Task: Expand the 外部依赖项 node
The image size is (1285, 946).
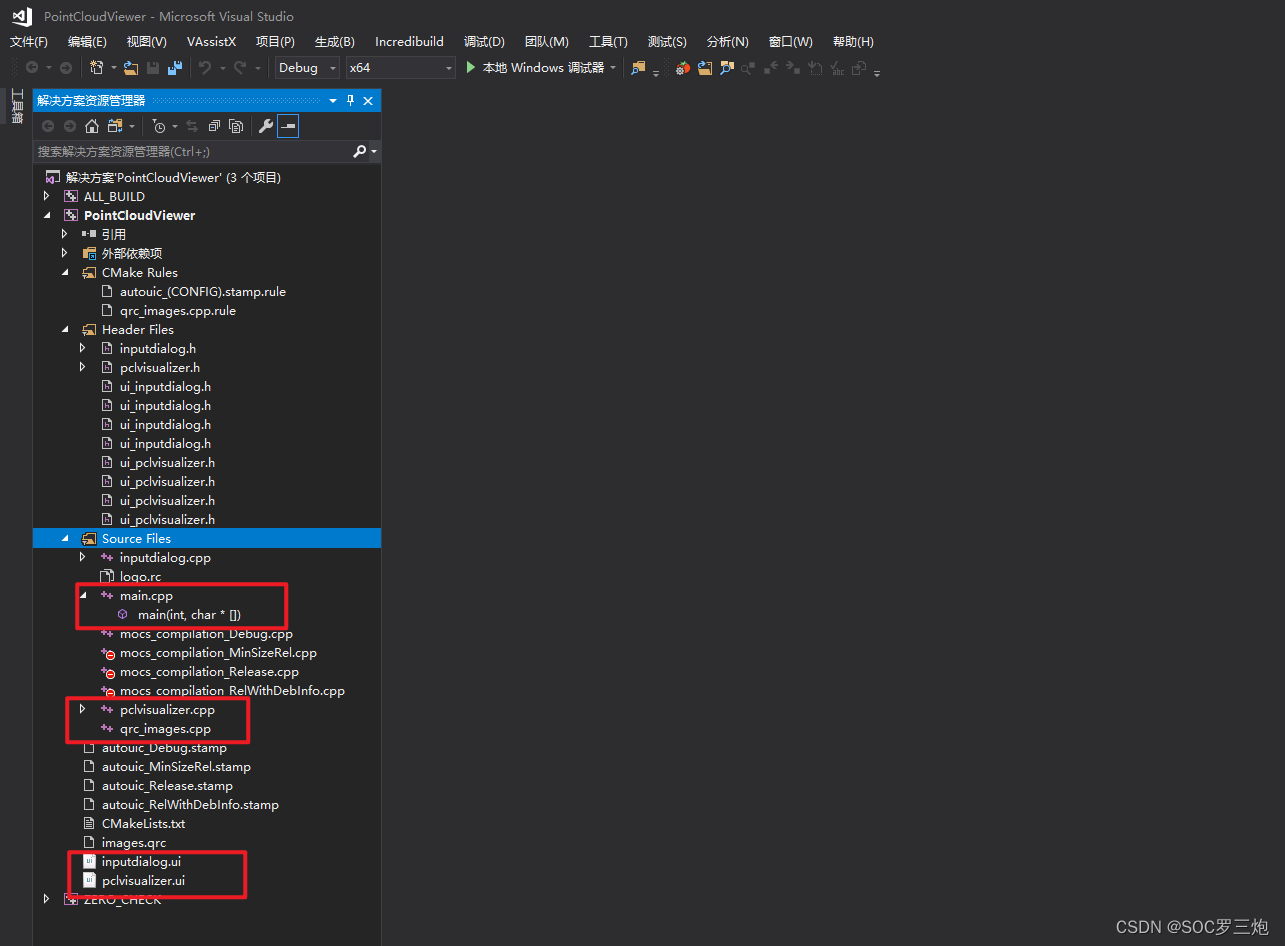Action: tap(64, 253)
